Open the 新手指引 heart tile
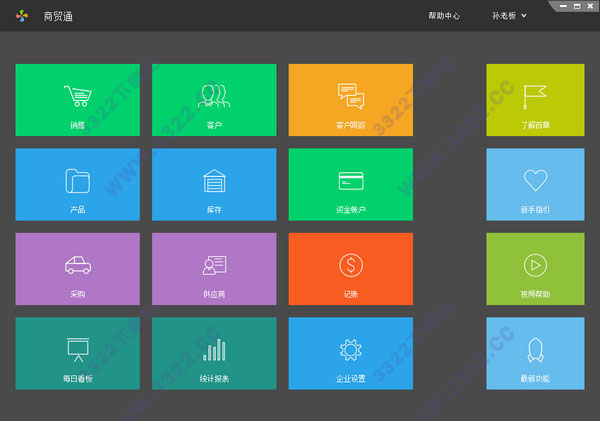This screenshot has height=421, width=600. tap(535, 184)
